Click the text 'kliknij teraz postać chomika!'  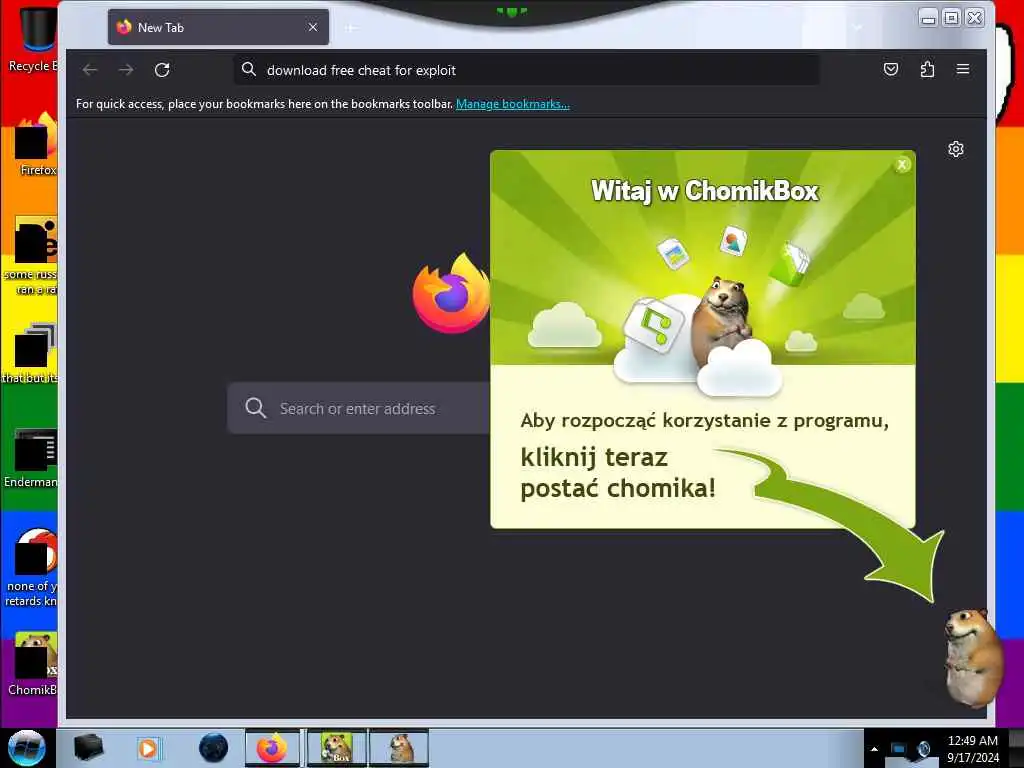618,473
